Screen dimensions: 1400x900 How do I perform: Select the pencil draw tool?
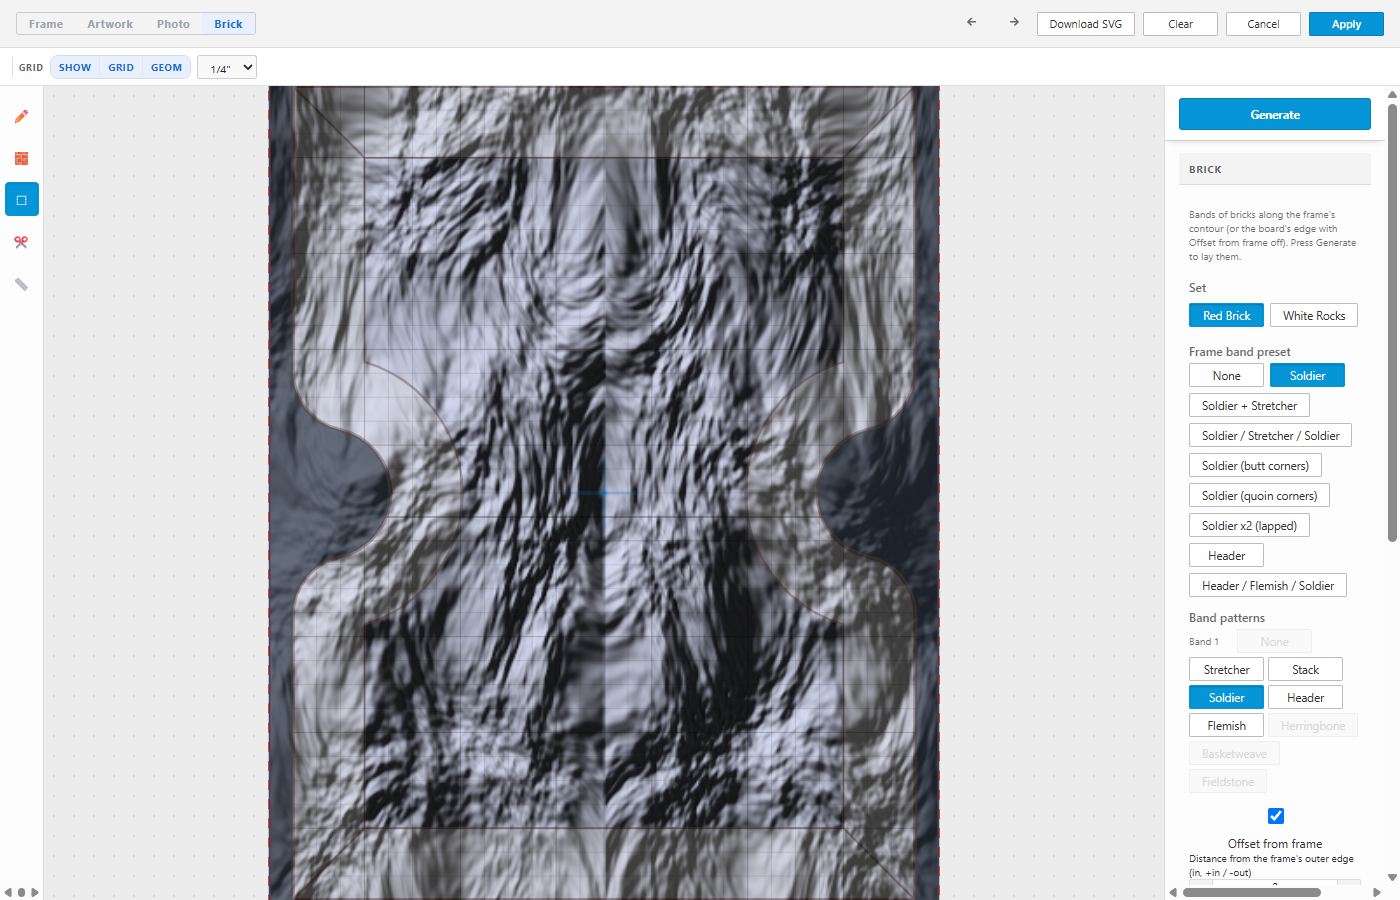(x=21, y=116)
